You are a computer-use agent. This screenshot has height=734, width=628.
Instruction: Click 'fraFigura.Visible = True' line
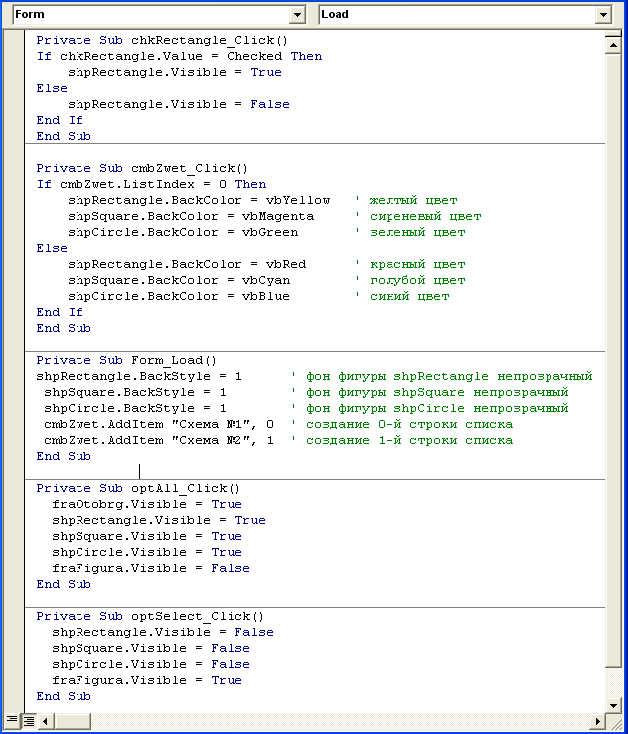click(147, 680)
